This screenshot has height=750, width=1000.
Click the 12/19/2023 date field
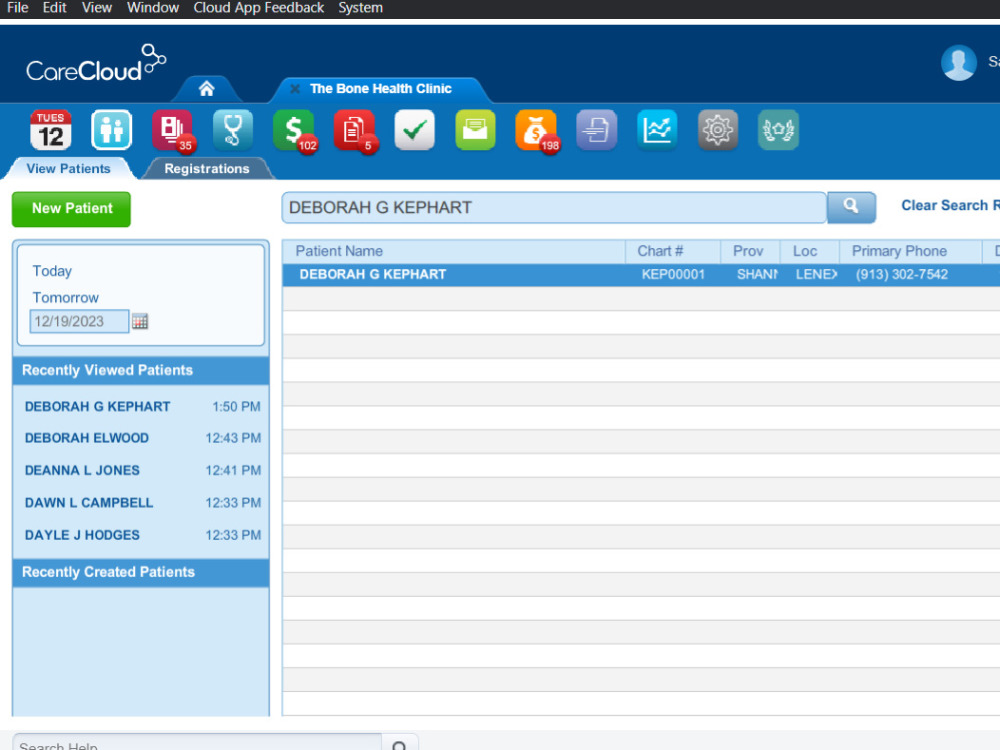click(79, 321)
